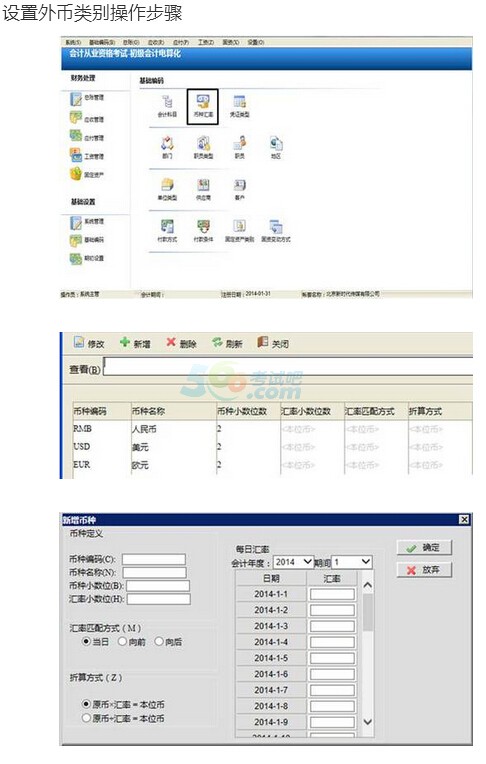Click the 放弃 button

point(424,570)
